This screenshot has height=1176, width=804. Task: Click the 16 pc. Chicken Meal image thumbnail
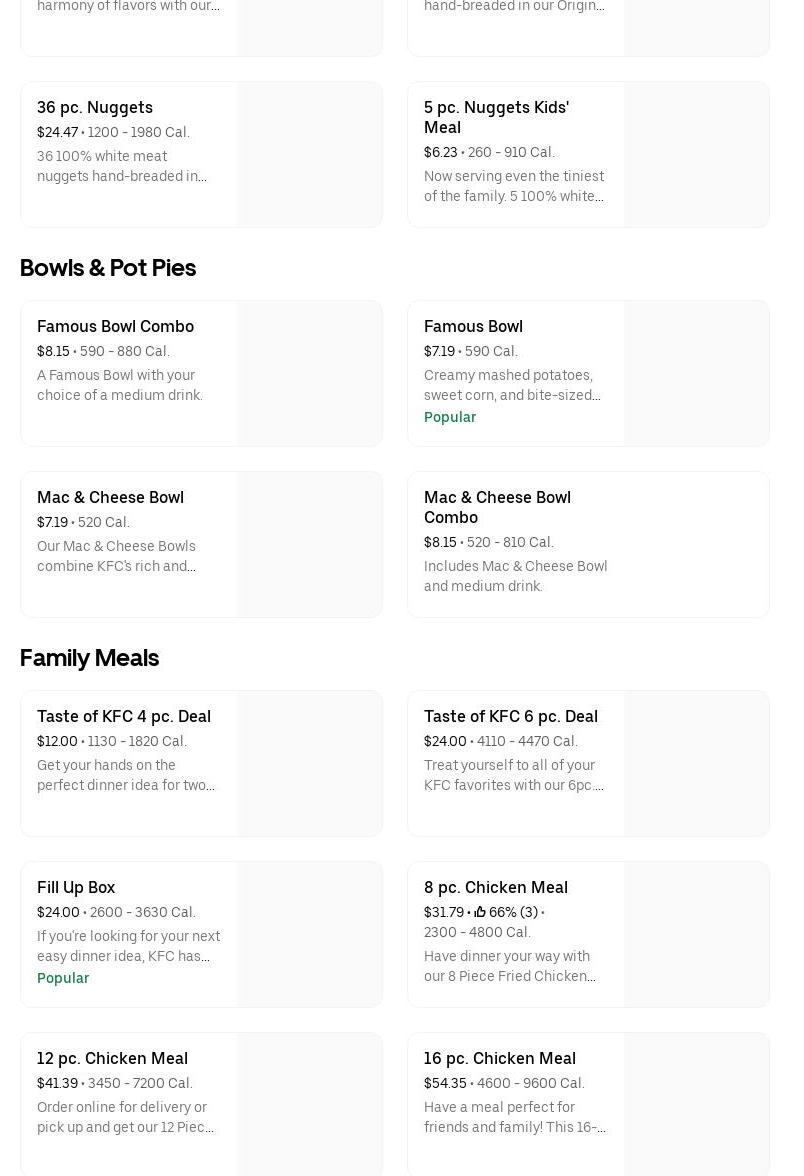click(x=696, y=1105)
